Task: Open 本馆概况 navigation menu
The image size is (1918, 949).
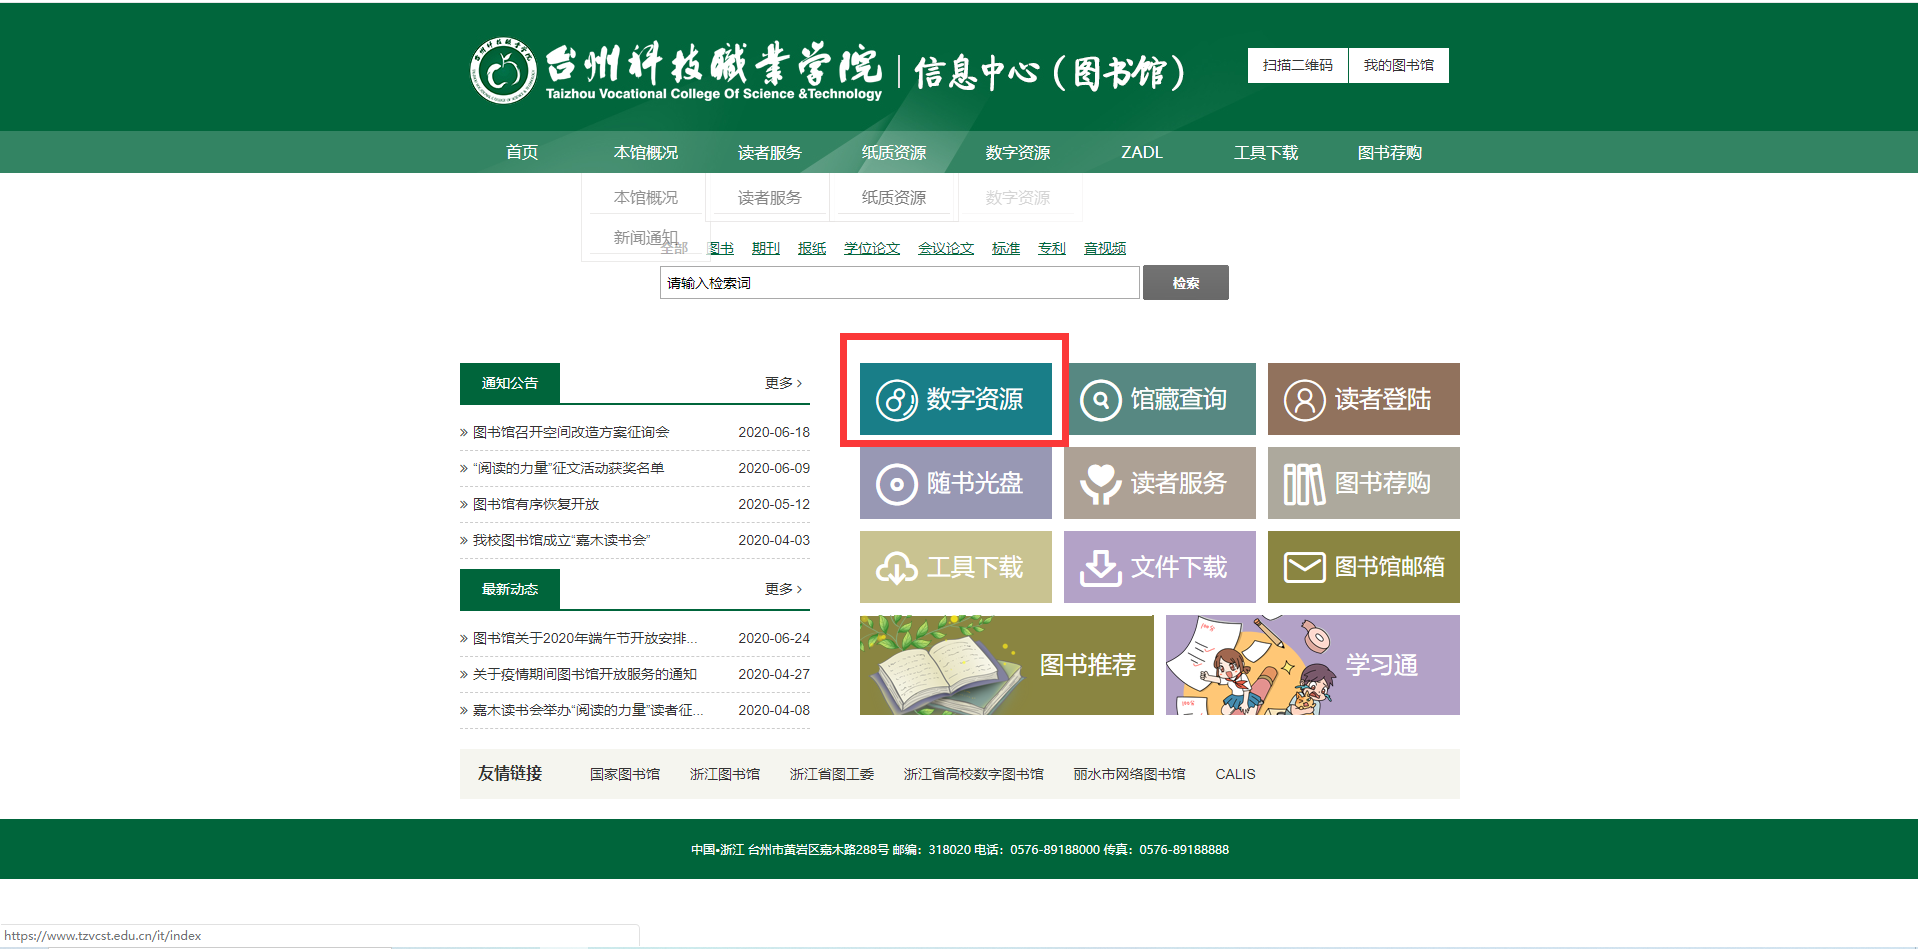Action: [646, 152]
